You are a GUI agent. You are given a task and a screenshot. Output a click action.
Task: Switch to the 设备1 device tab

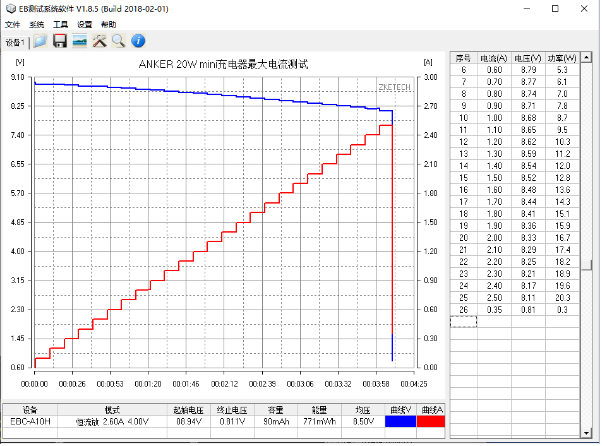15,42
